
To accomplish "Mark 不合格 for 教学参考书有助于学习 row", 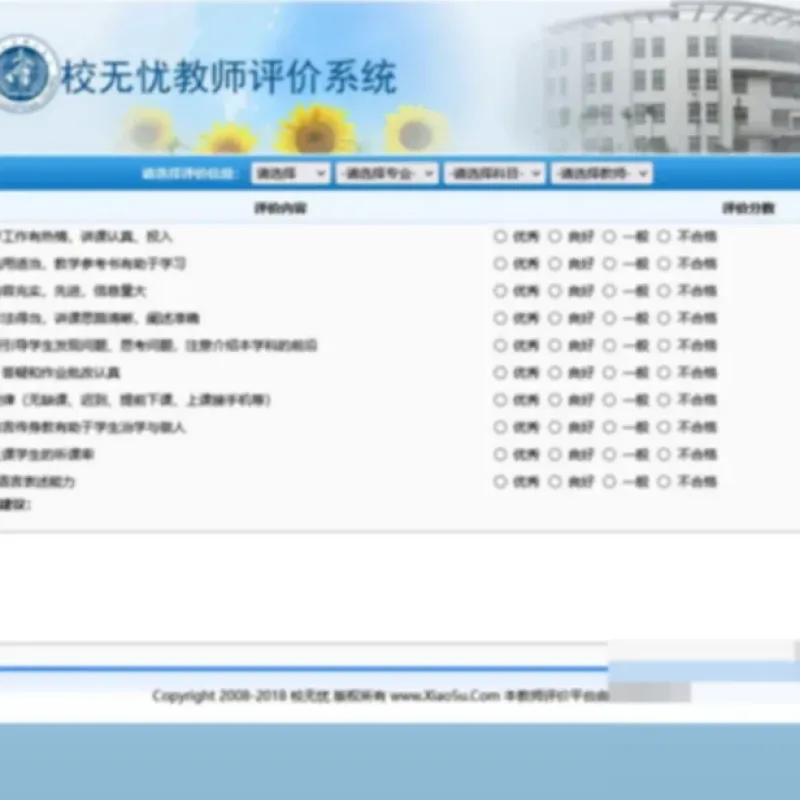I will tap(663, 263).
